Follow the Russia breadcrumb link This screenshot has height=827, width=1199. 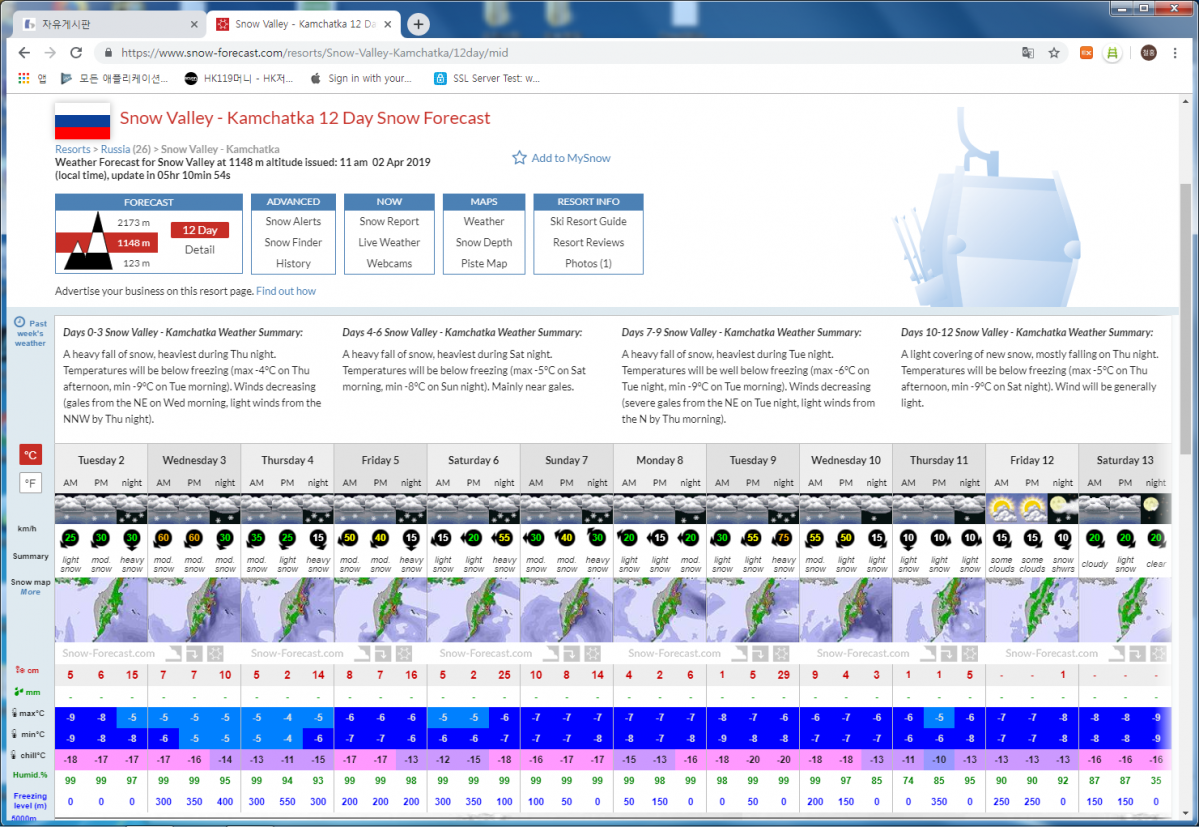[x=115, y=149]
